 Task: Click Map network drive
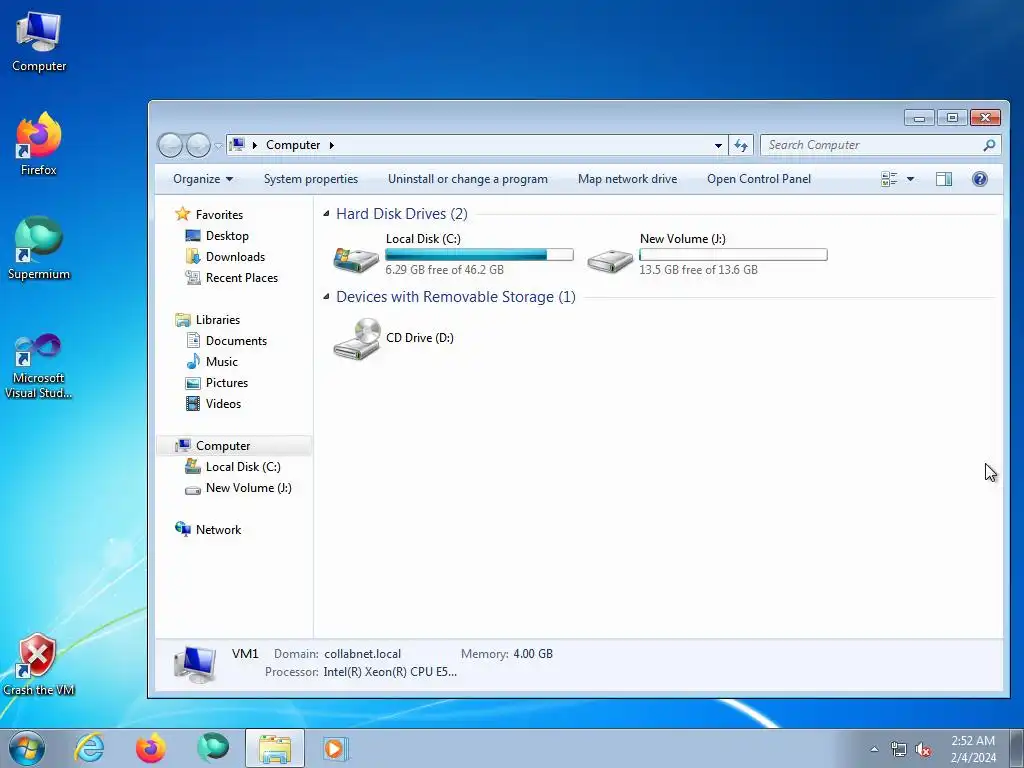(x=627, y=179)
